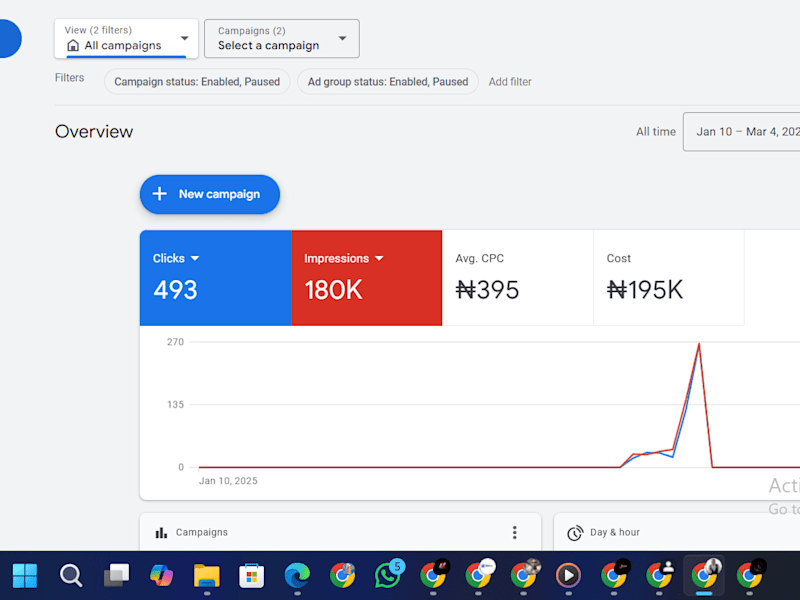Screen dimensions: 800x600
Task: Open the Jan 10 – Mar 4 date range picker
Action: pyautogui.click(x=741, y=132)
